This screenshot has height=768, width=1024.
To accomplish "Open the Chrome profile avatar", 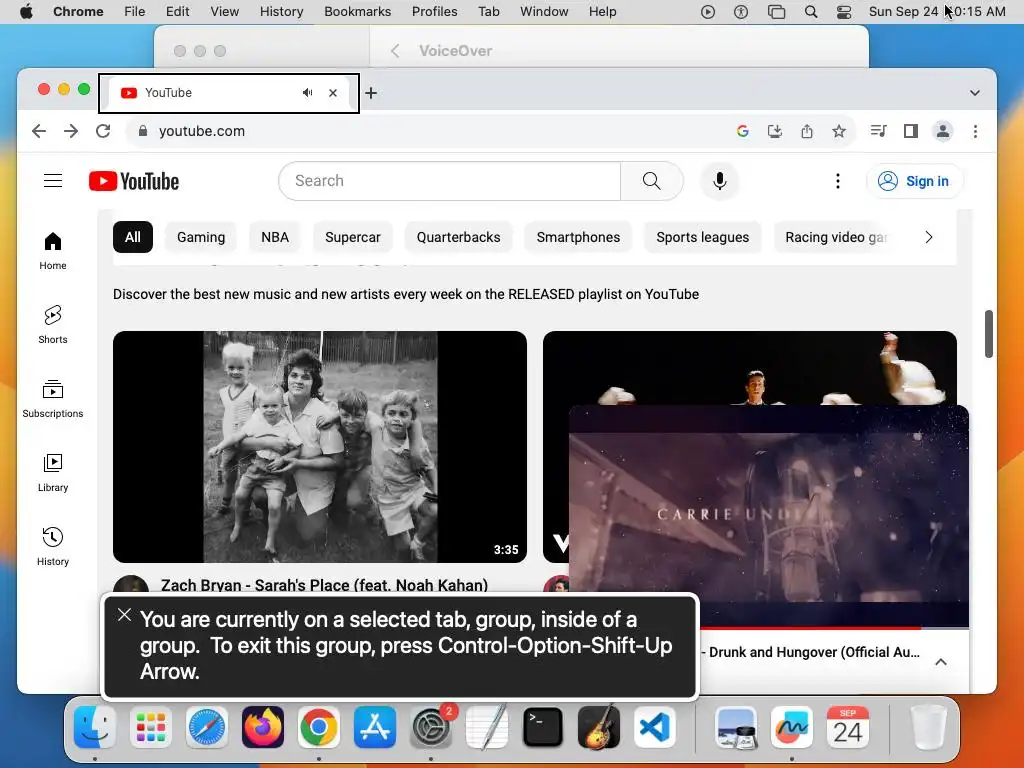I will (943, 131).
